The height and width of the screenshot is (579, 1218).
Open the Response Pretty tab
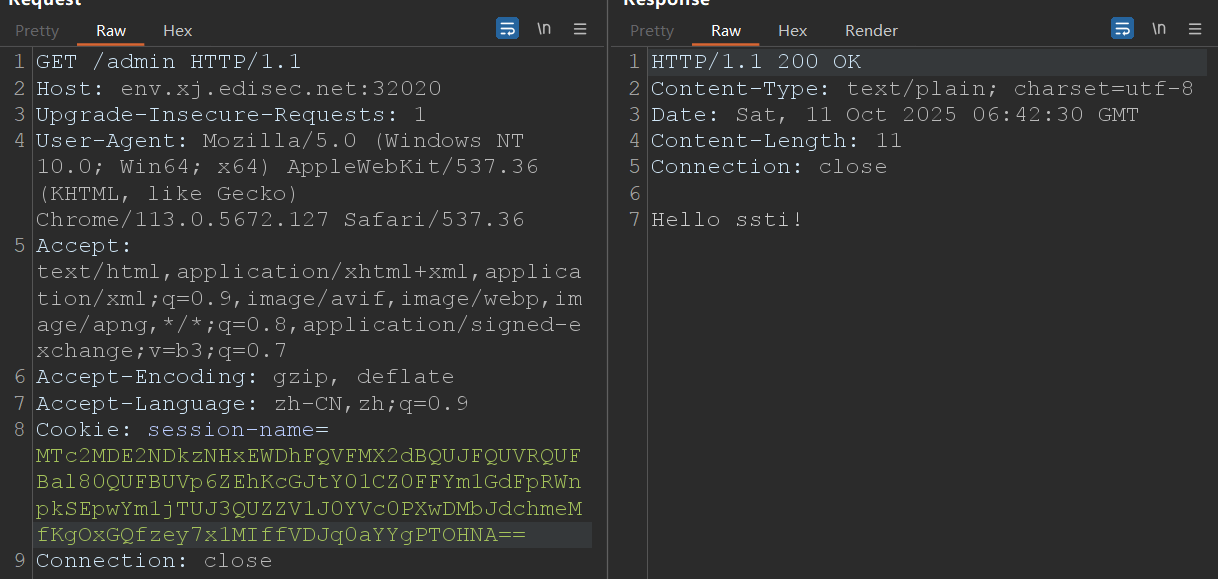(652, 31)
